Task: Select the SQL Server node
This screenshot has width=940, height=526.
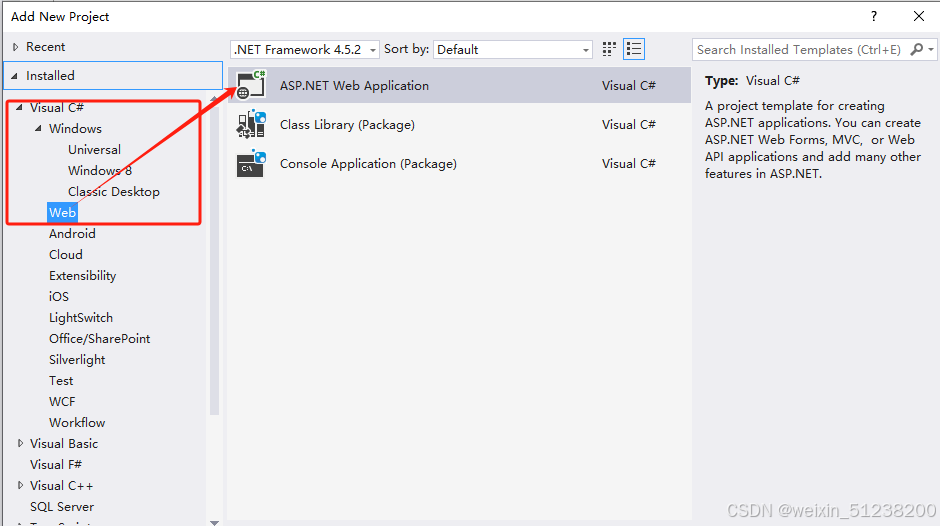Action: point(62,506)
